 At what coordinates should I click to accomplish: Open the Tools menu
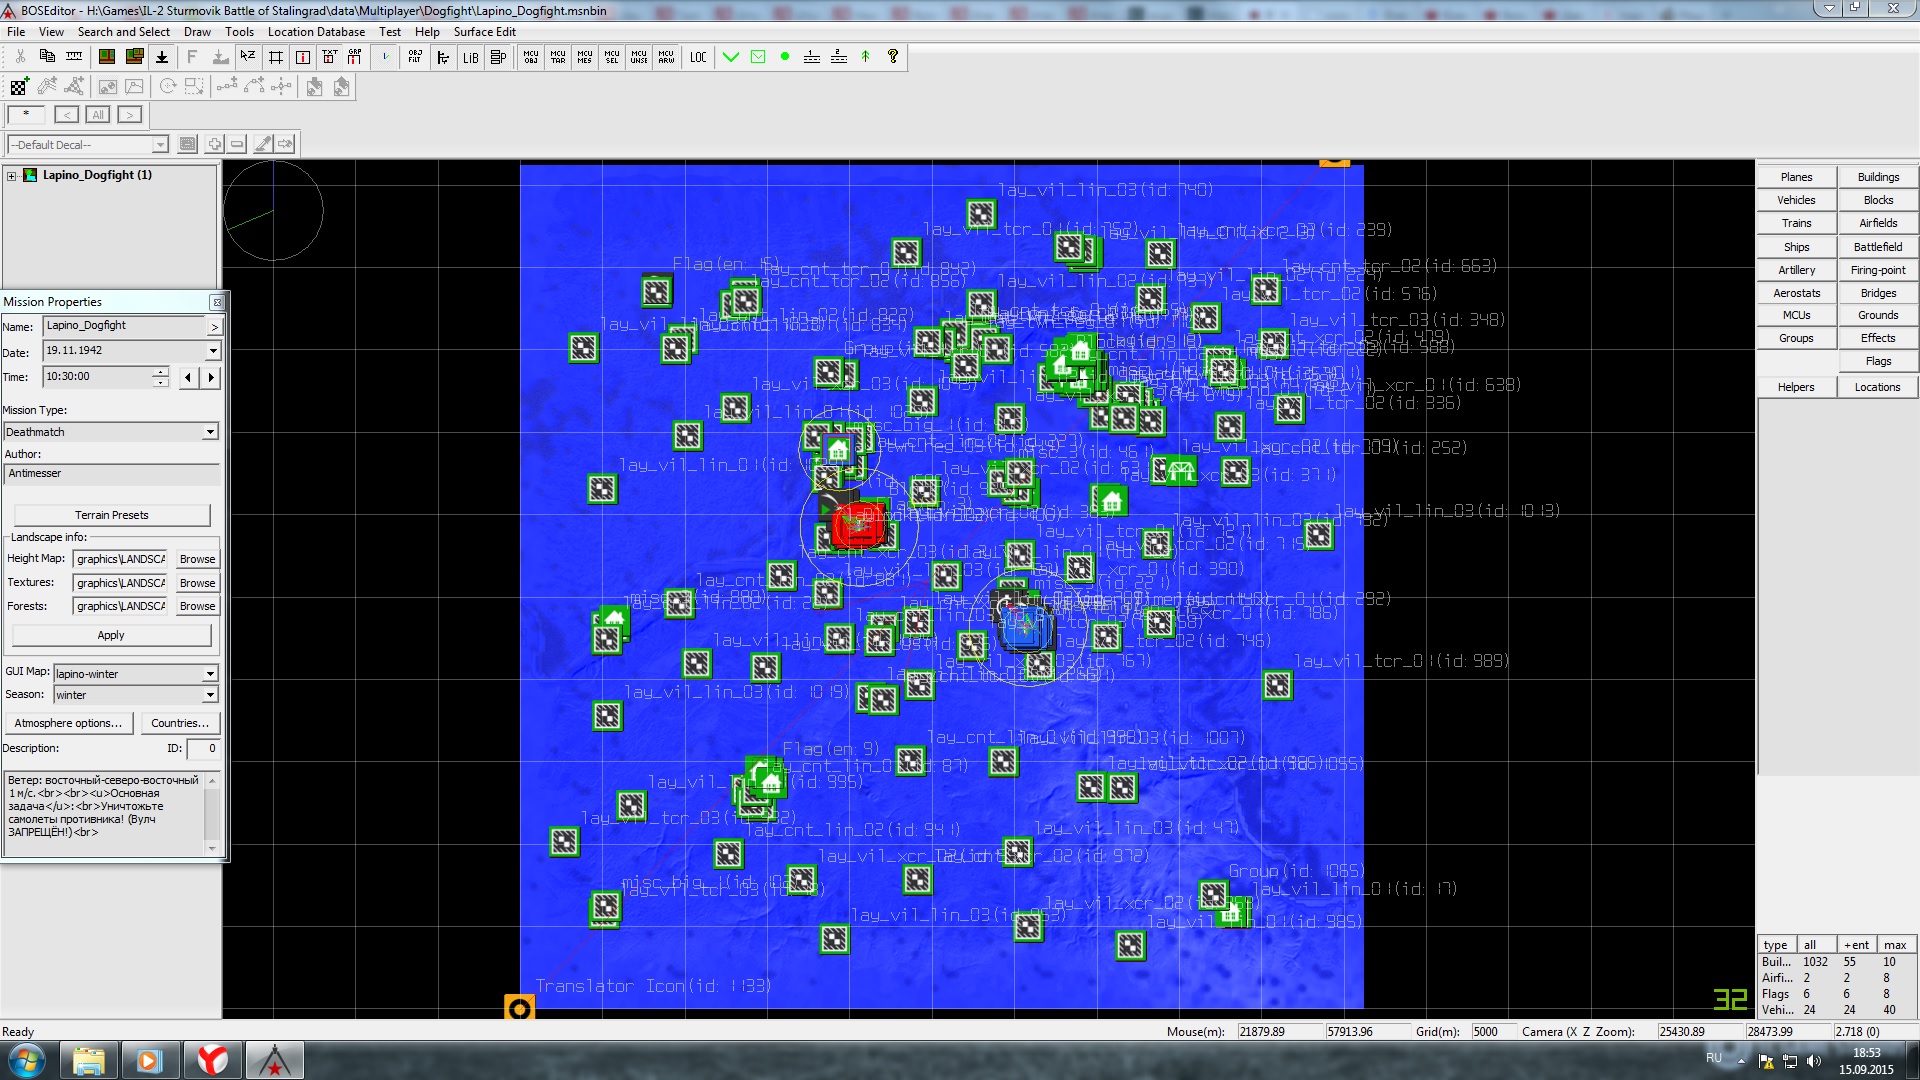(239, 31)
